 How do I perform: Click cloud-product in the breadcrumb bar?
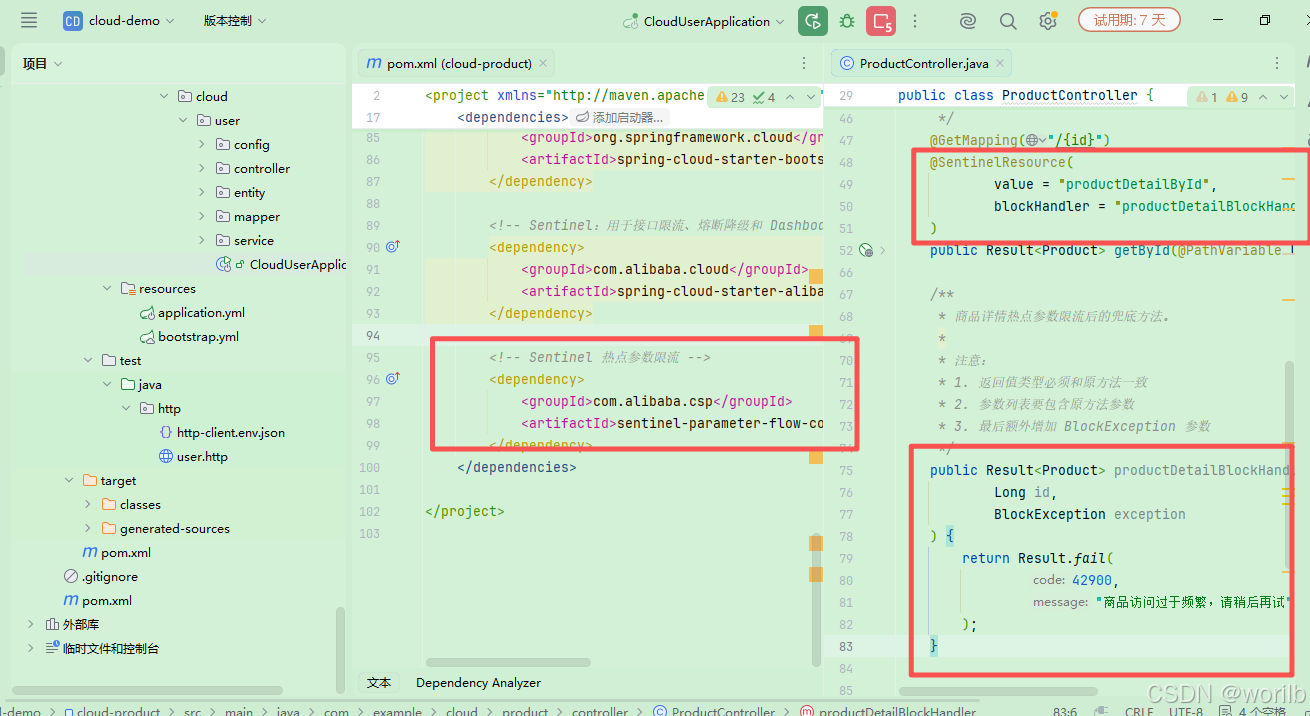(x=112, y=712)
